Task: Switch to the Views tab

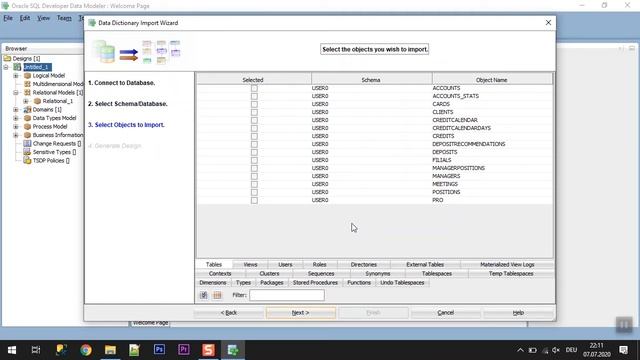Action: (250, 264)
